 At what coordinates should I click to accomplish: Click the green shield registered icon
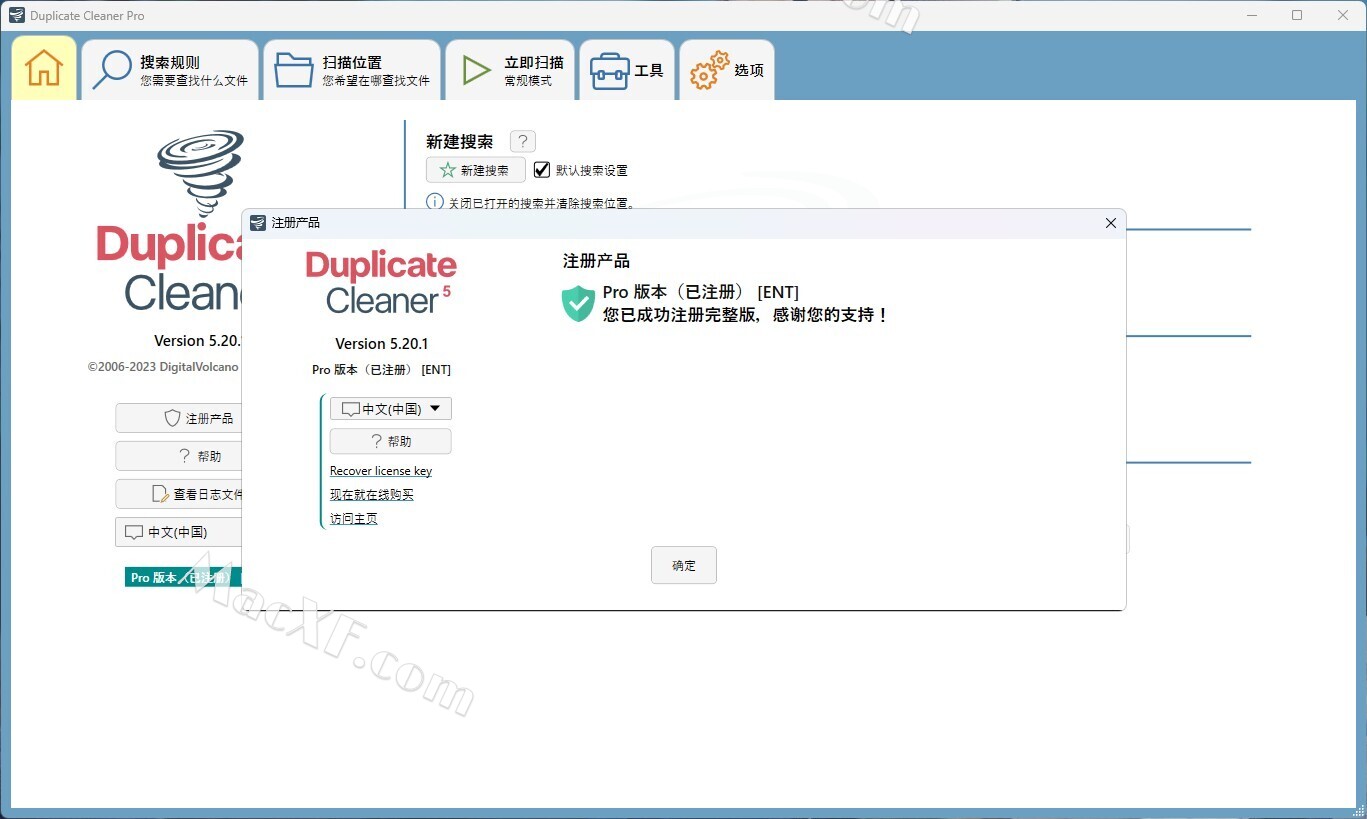[578, 303]
